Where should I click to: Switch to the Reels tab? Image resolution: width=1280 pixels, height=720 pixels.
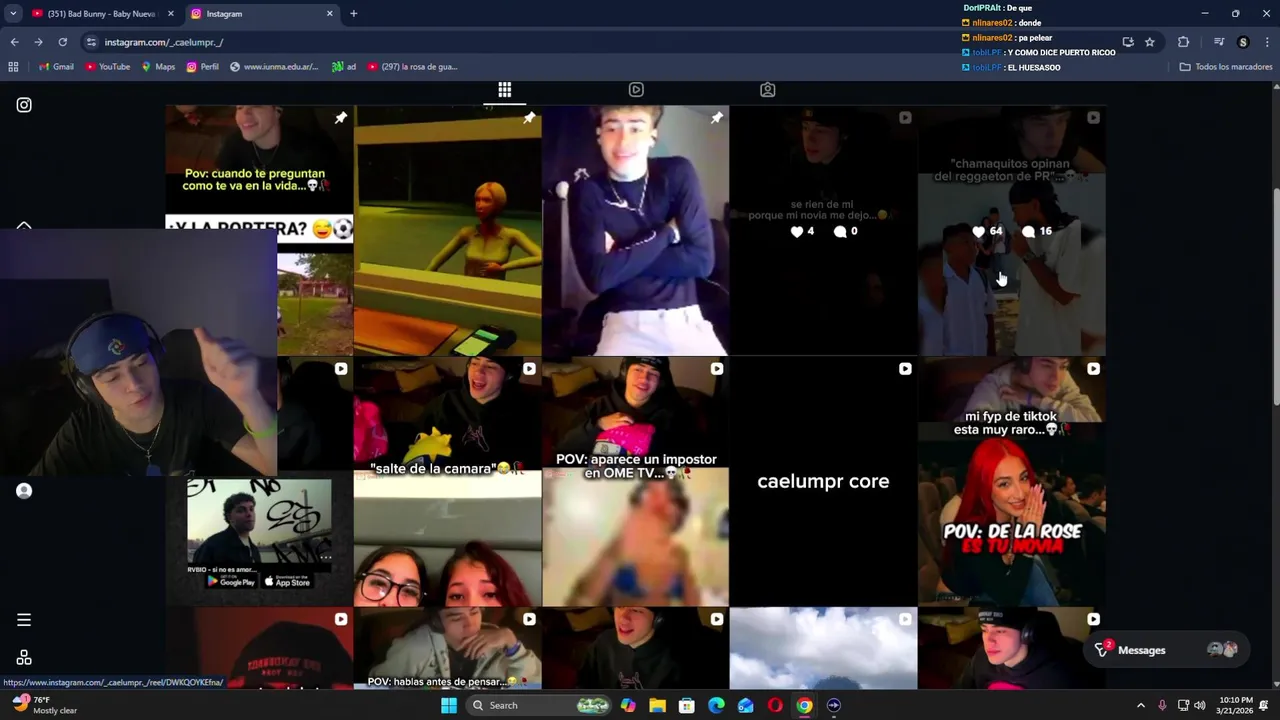636,90
